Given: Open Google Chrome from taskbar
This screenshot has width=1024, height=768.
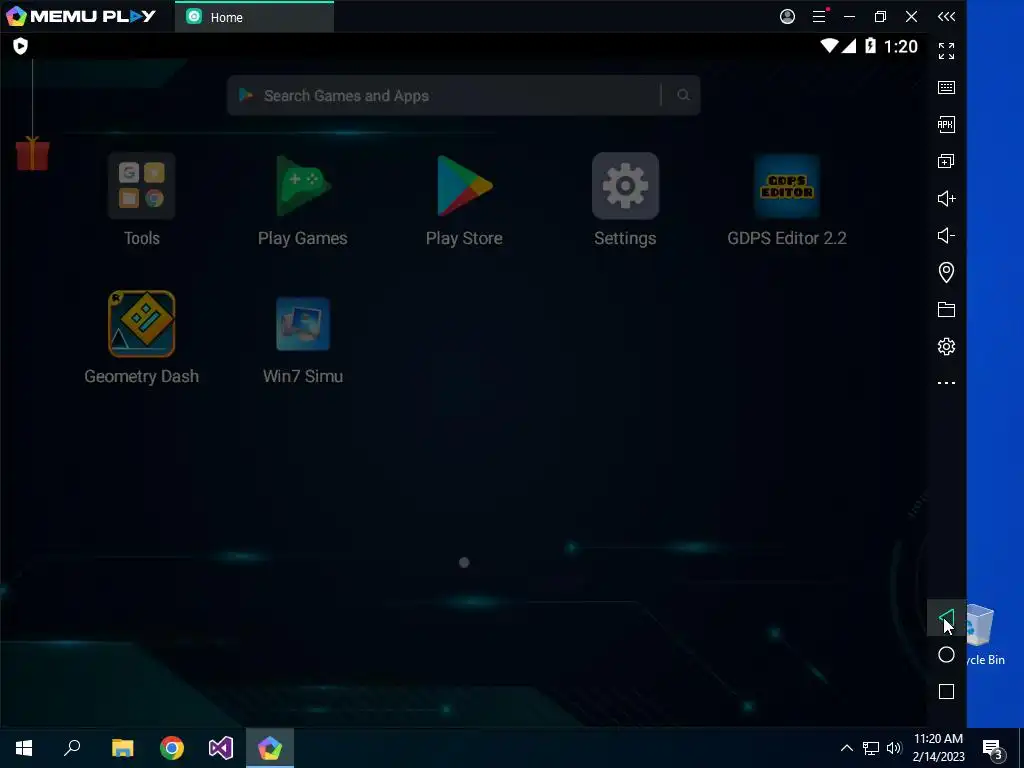Looking at the screenshot, I should click(x=172, y=748).
